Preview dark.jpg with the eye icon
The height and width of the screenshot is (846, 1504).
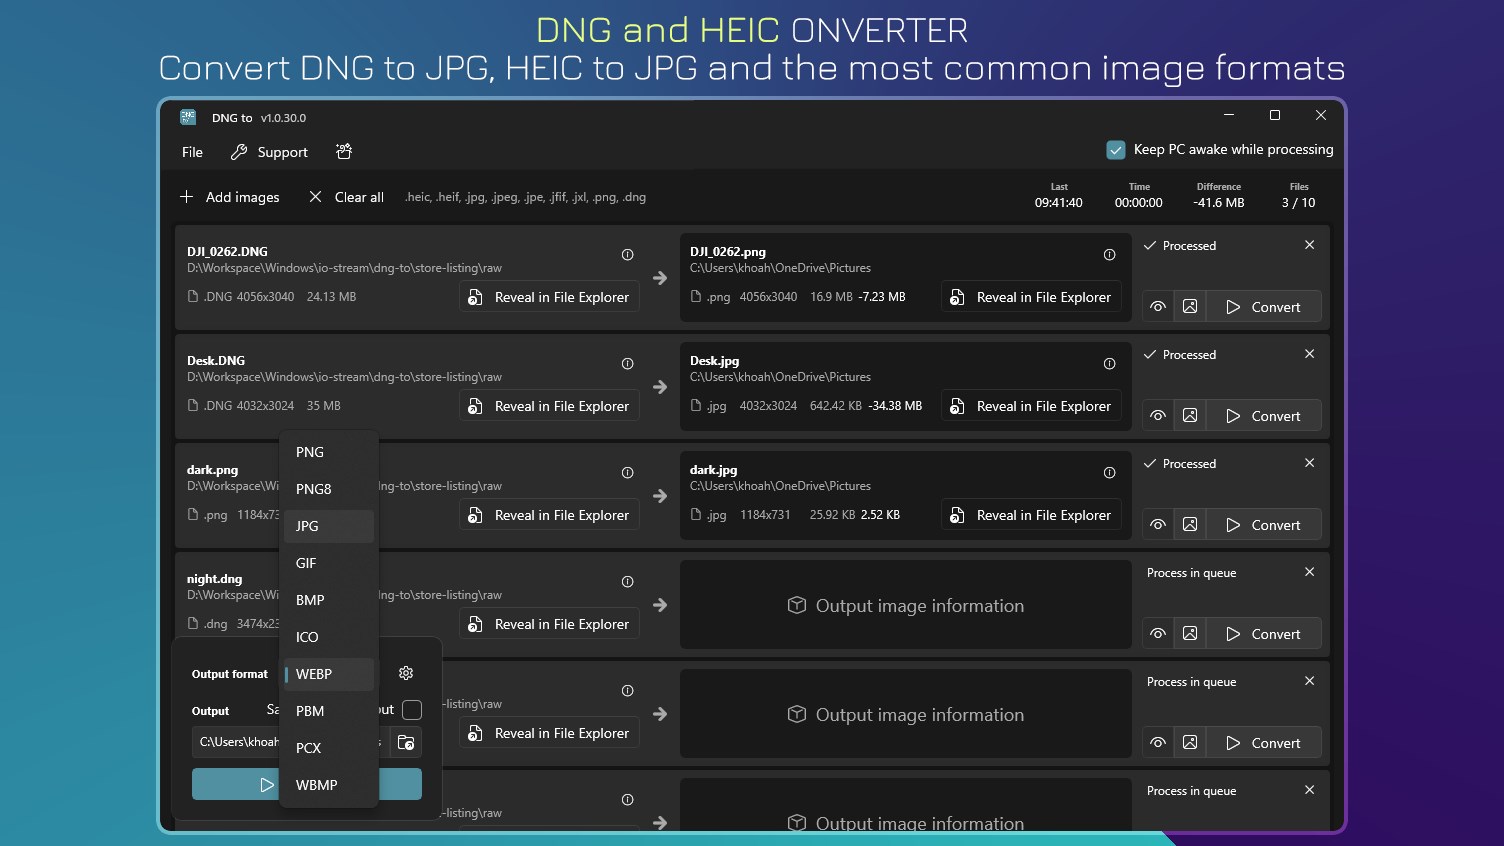(x=1157, y=524)
